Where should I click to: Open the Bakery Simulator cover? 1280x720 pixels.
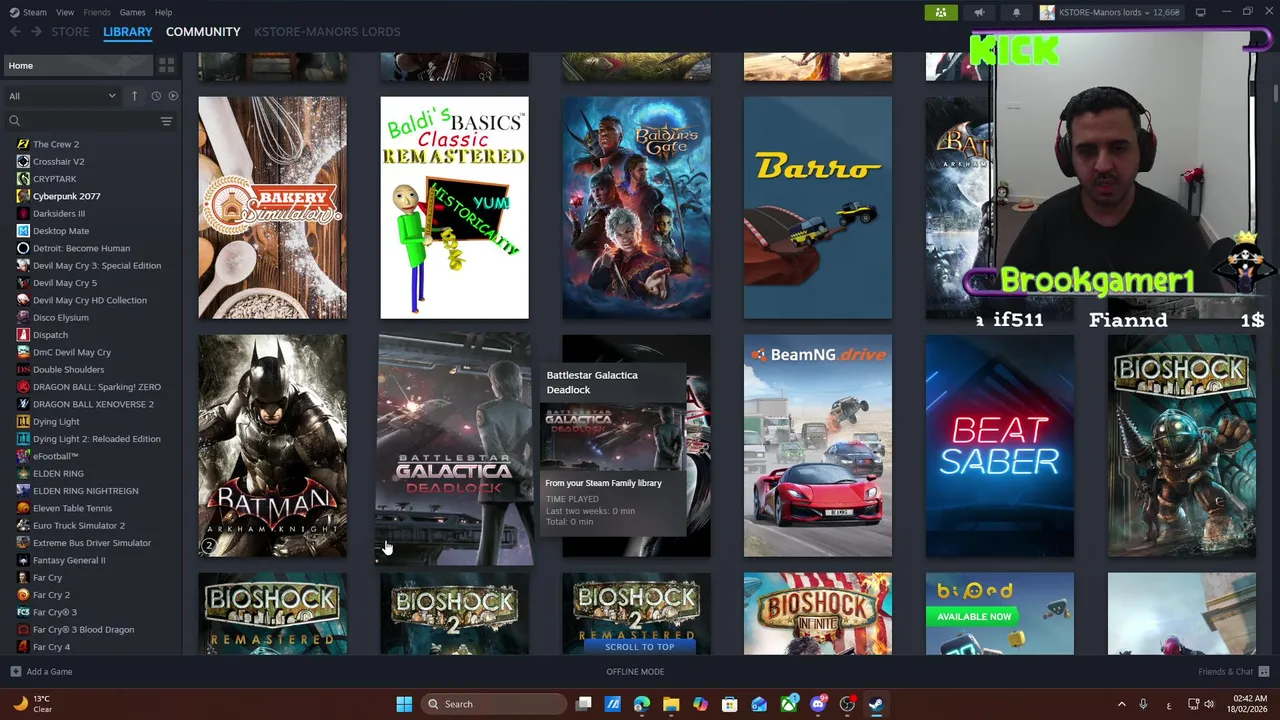(x=272, y=208)
